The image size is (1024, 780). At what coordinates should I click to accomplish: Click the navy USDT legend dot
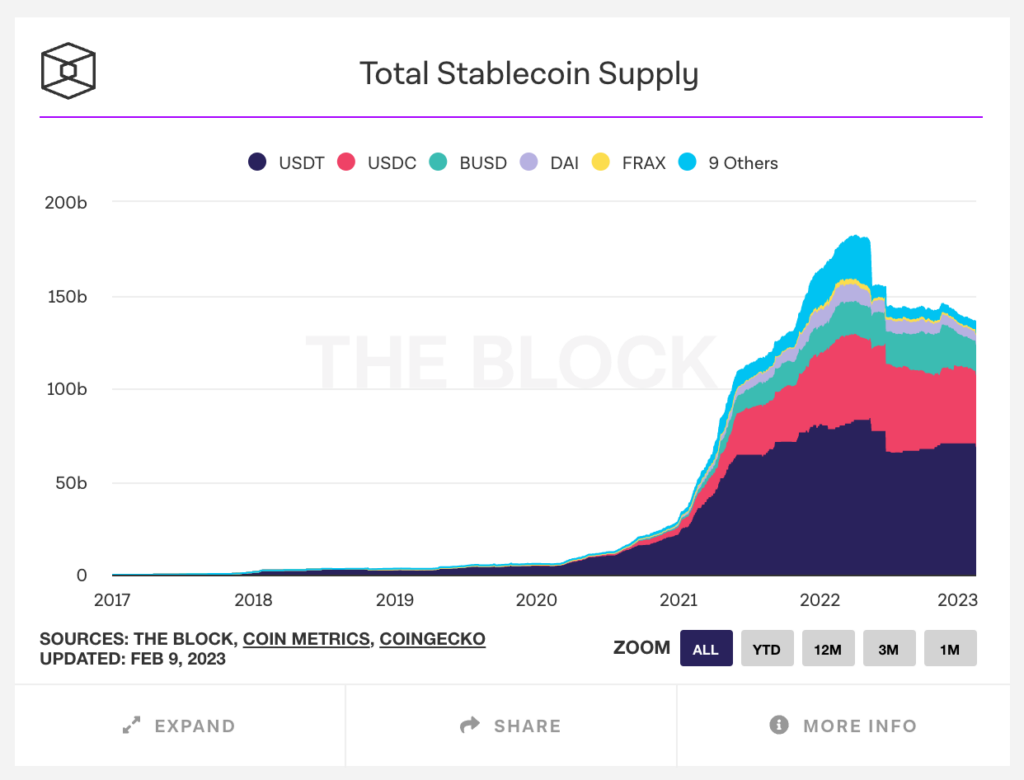point(257,162)
